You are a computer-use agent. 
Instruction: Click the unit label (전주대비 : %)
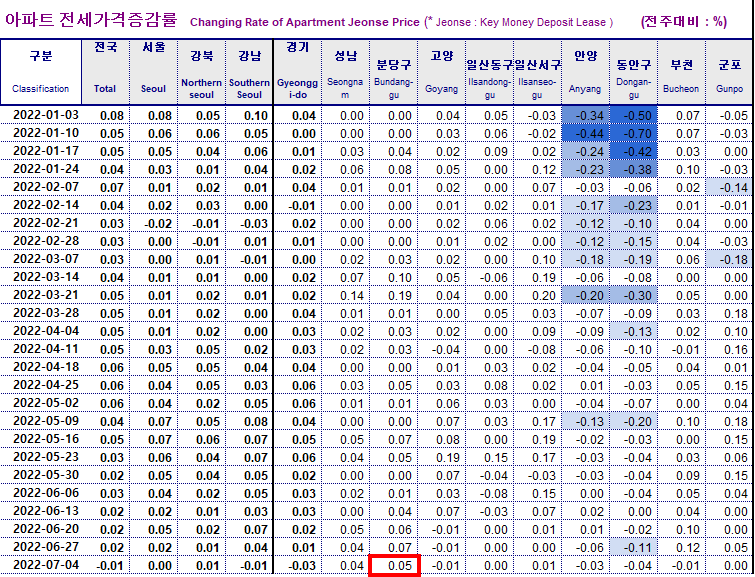[684, 22]
